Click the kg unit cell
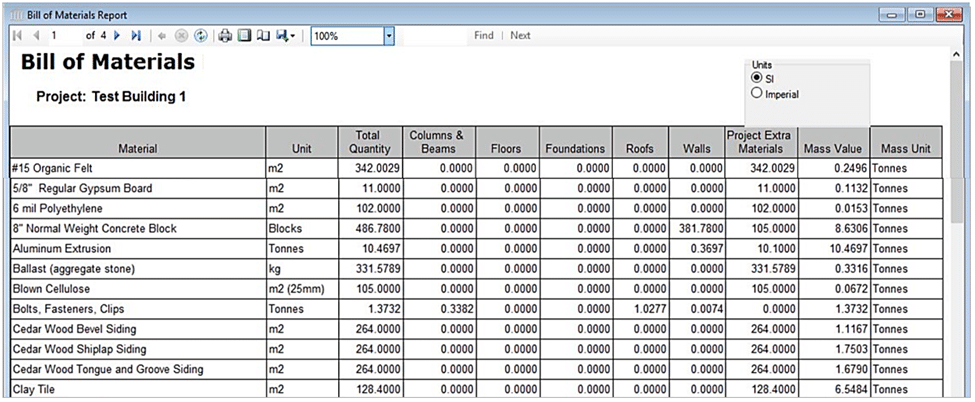975x402 pixels. click(x=302, y=269)
